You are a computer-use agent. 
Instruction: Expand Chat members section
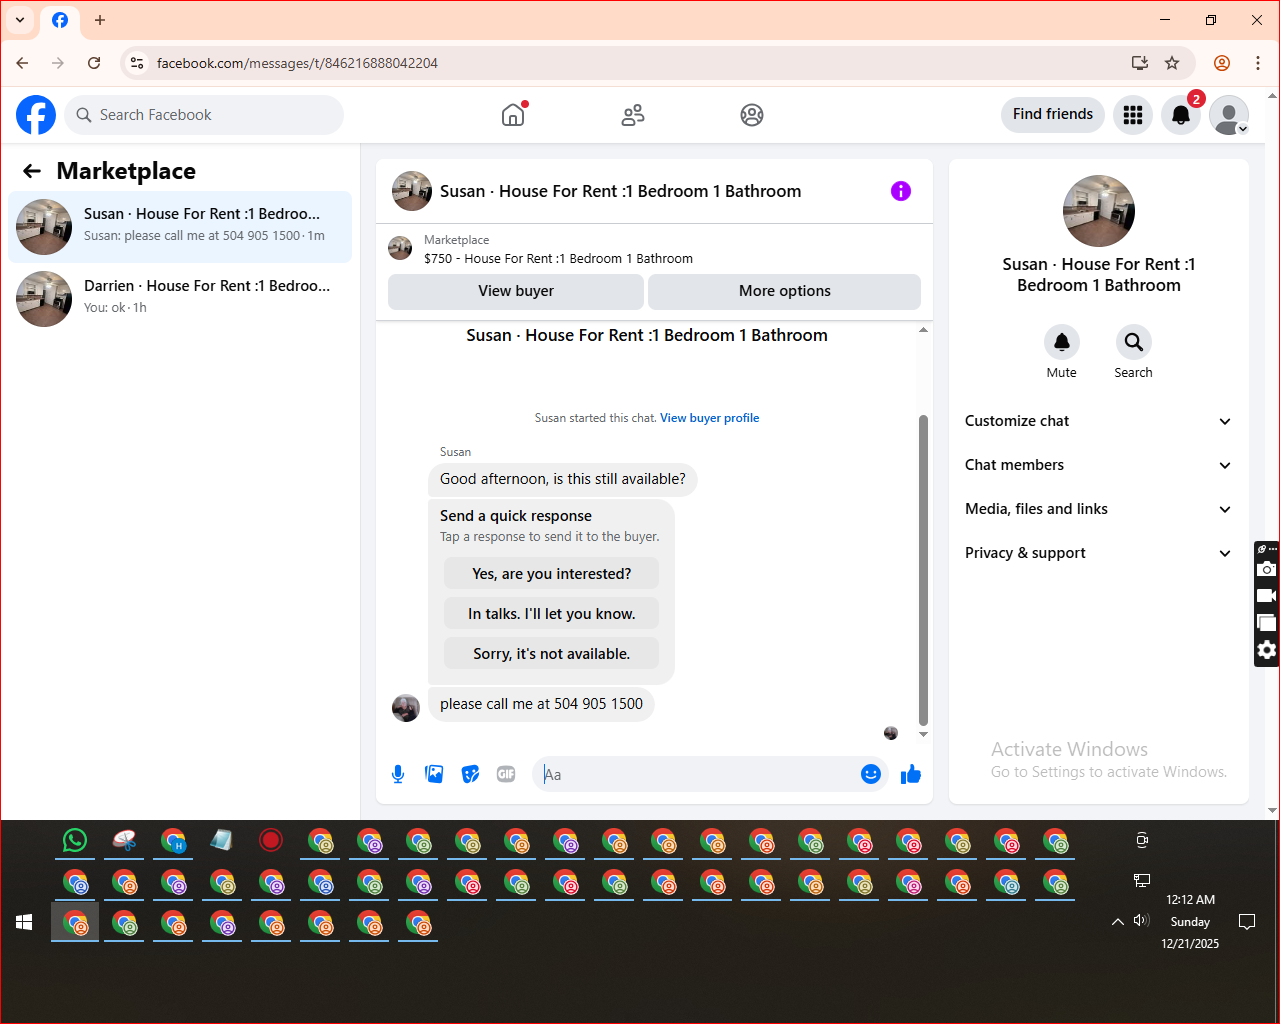tap(1099, 465)
